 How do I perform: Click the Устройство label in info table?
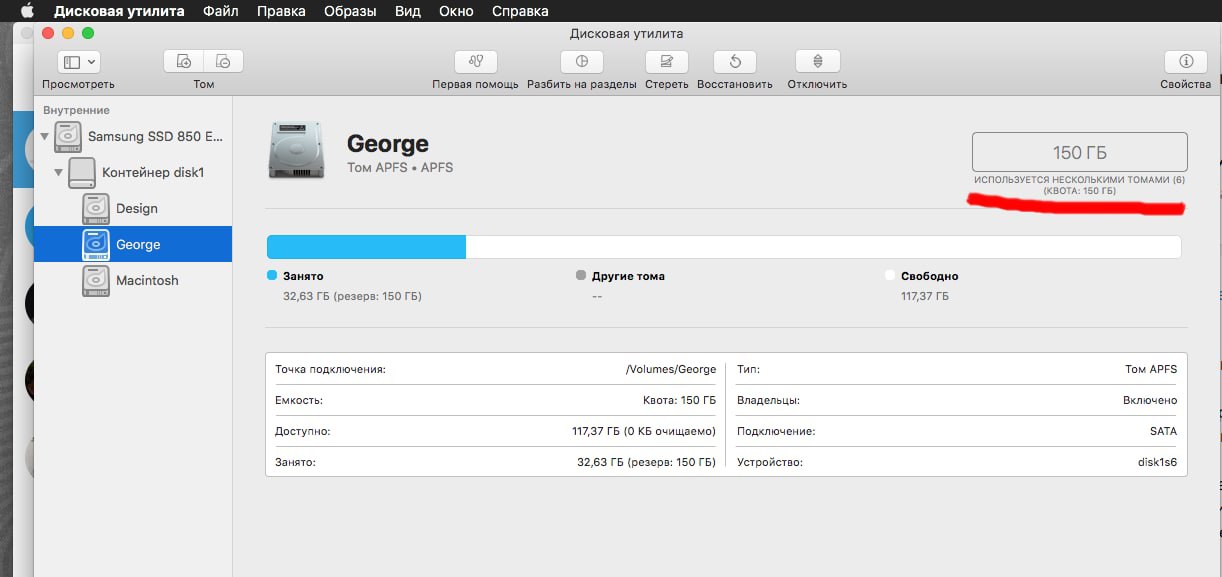770,462
